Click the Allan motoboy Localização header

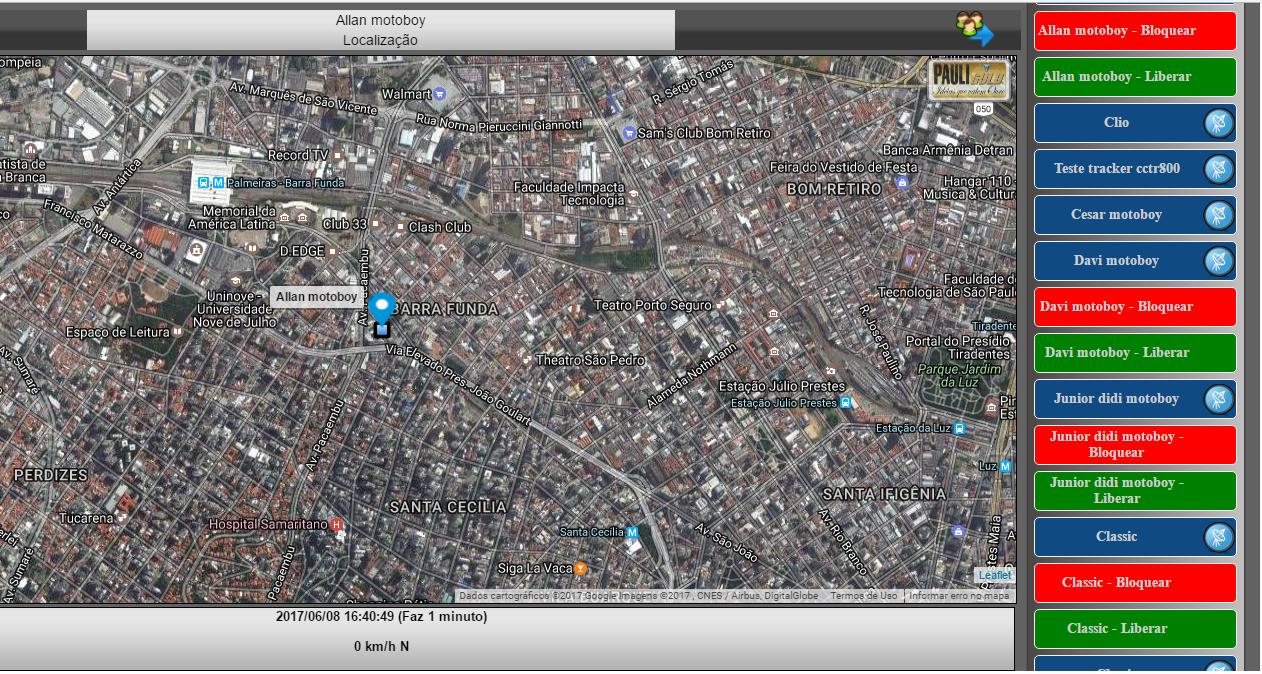[380, 30]
